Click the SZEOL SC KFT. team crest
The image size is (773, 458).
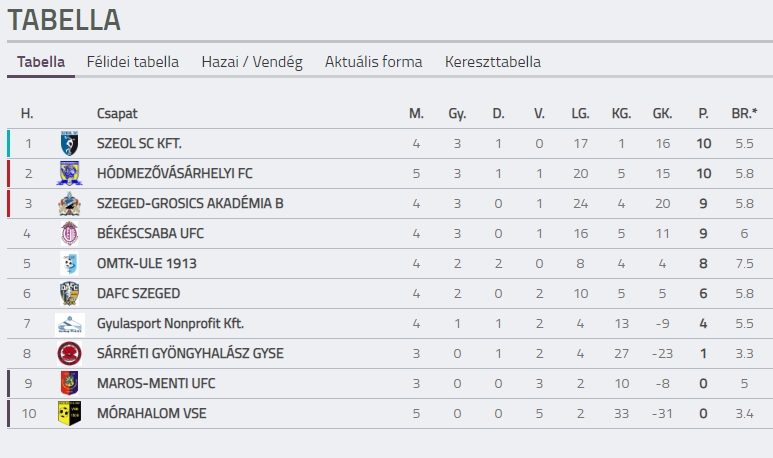point(68,143)
